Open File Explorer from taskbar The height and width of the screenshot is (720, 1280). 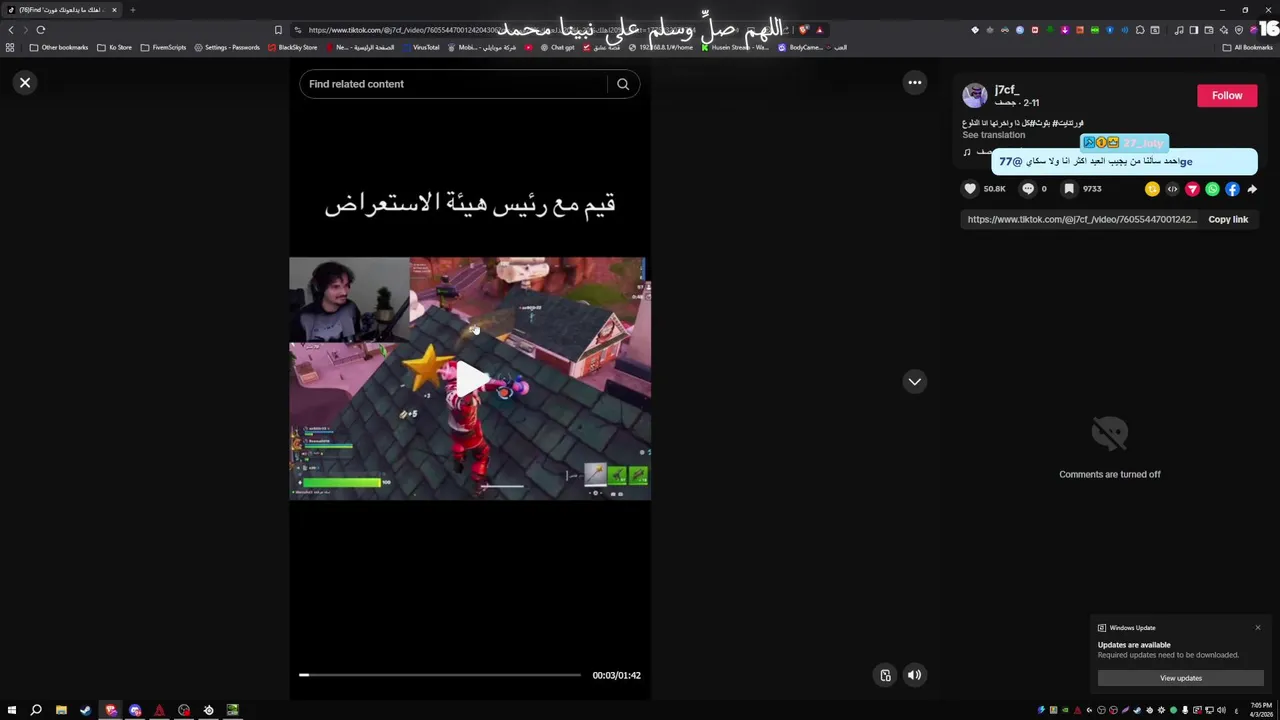61,710
